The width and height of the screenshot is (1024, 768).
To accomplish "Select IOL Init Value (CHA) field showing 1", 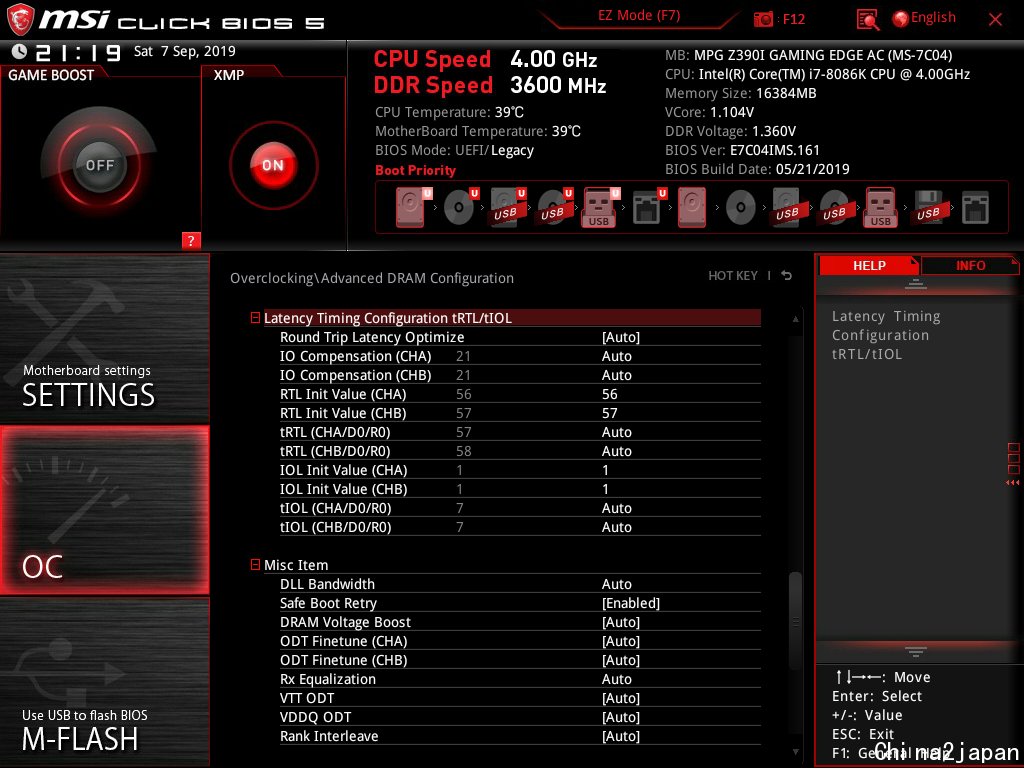I will pyautogui.click(x=605, y=470).
